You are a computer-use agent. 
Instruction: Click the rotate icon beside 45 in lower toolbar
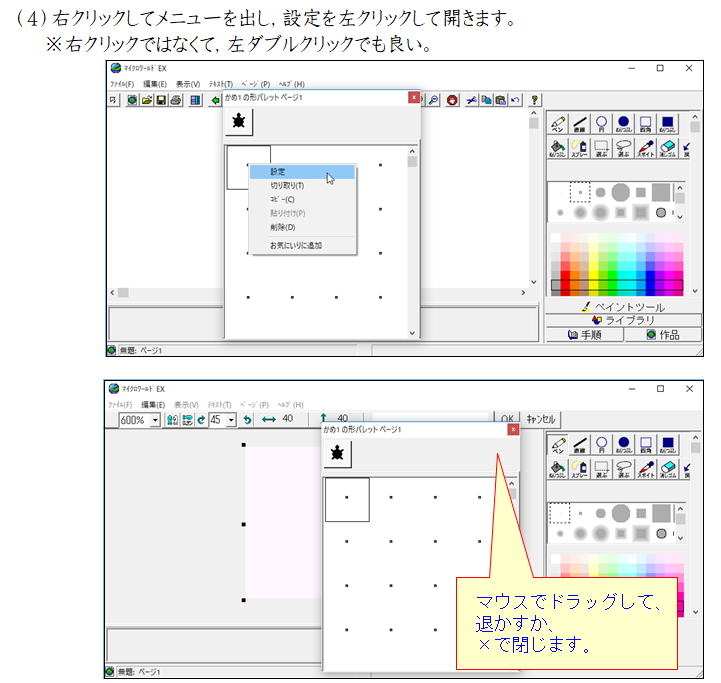click(x=201, y=419)
